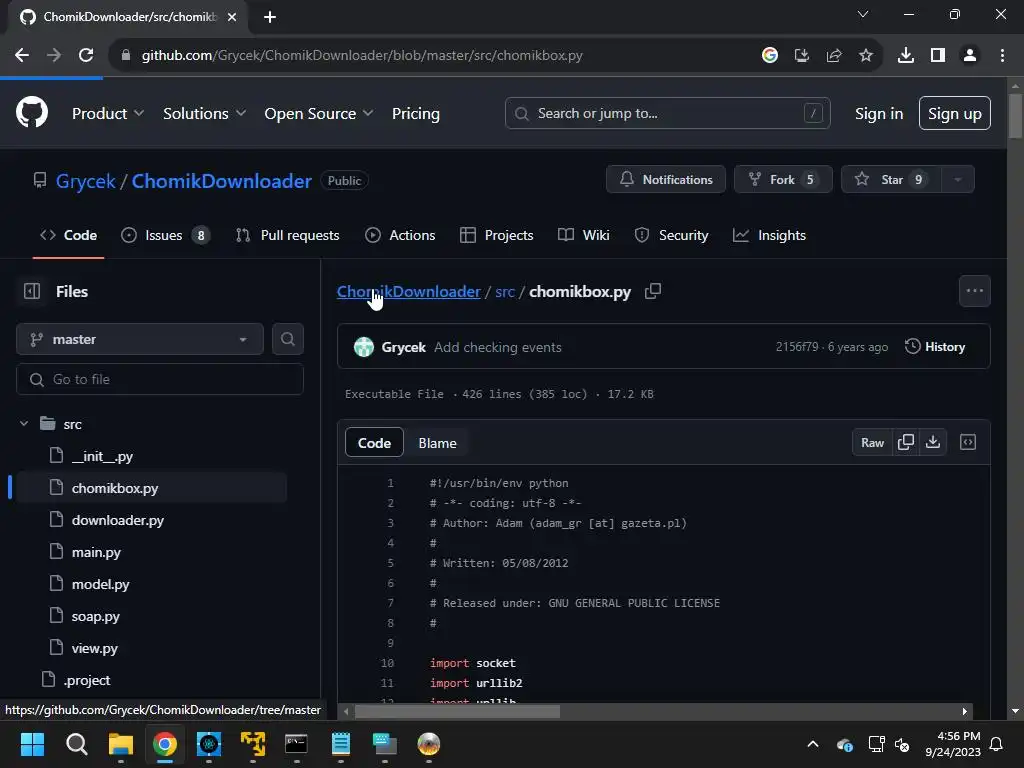Expand the Solutions menu
Viewport: 1024px width, 768px height.
pyautogui.click(x=204, y=114)
